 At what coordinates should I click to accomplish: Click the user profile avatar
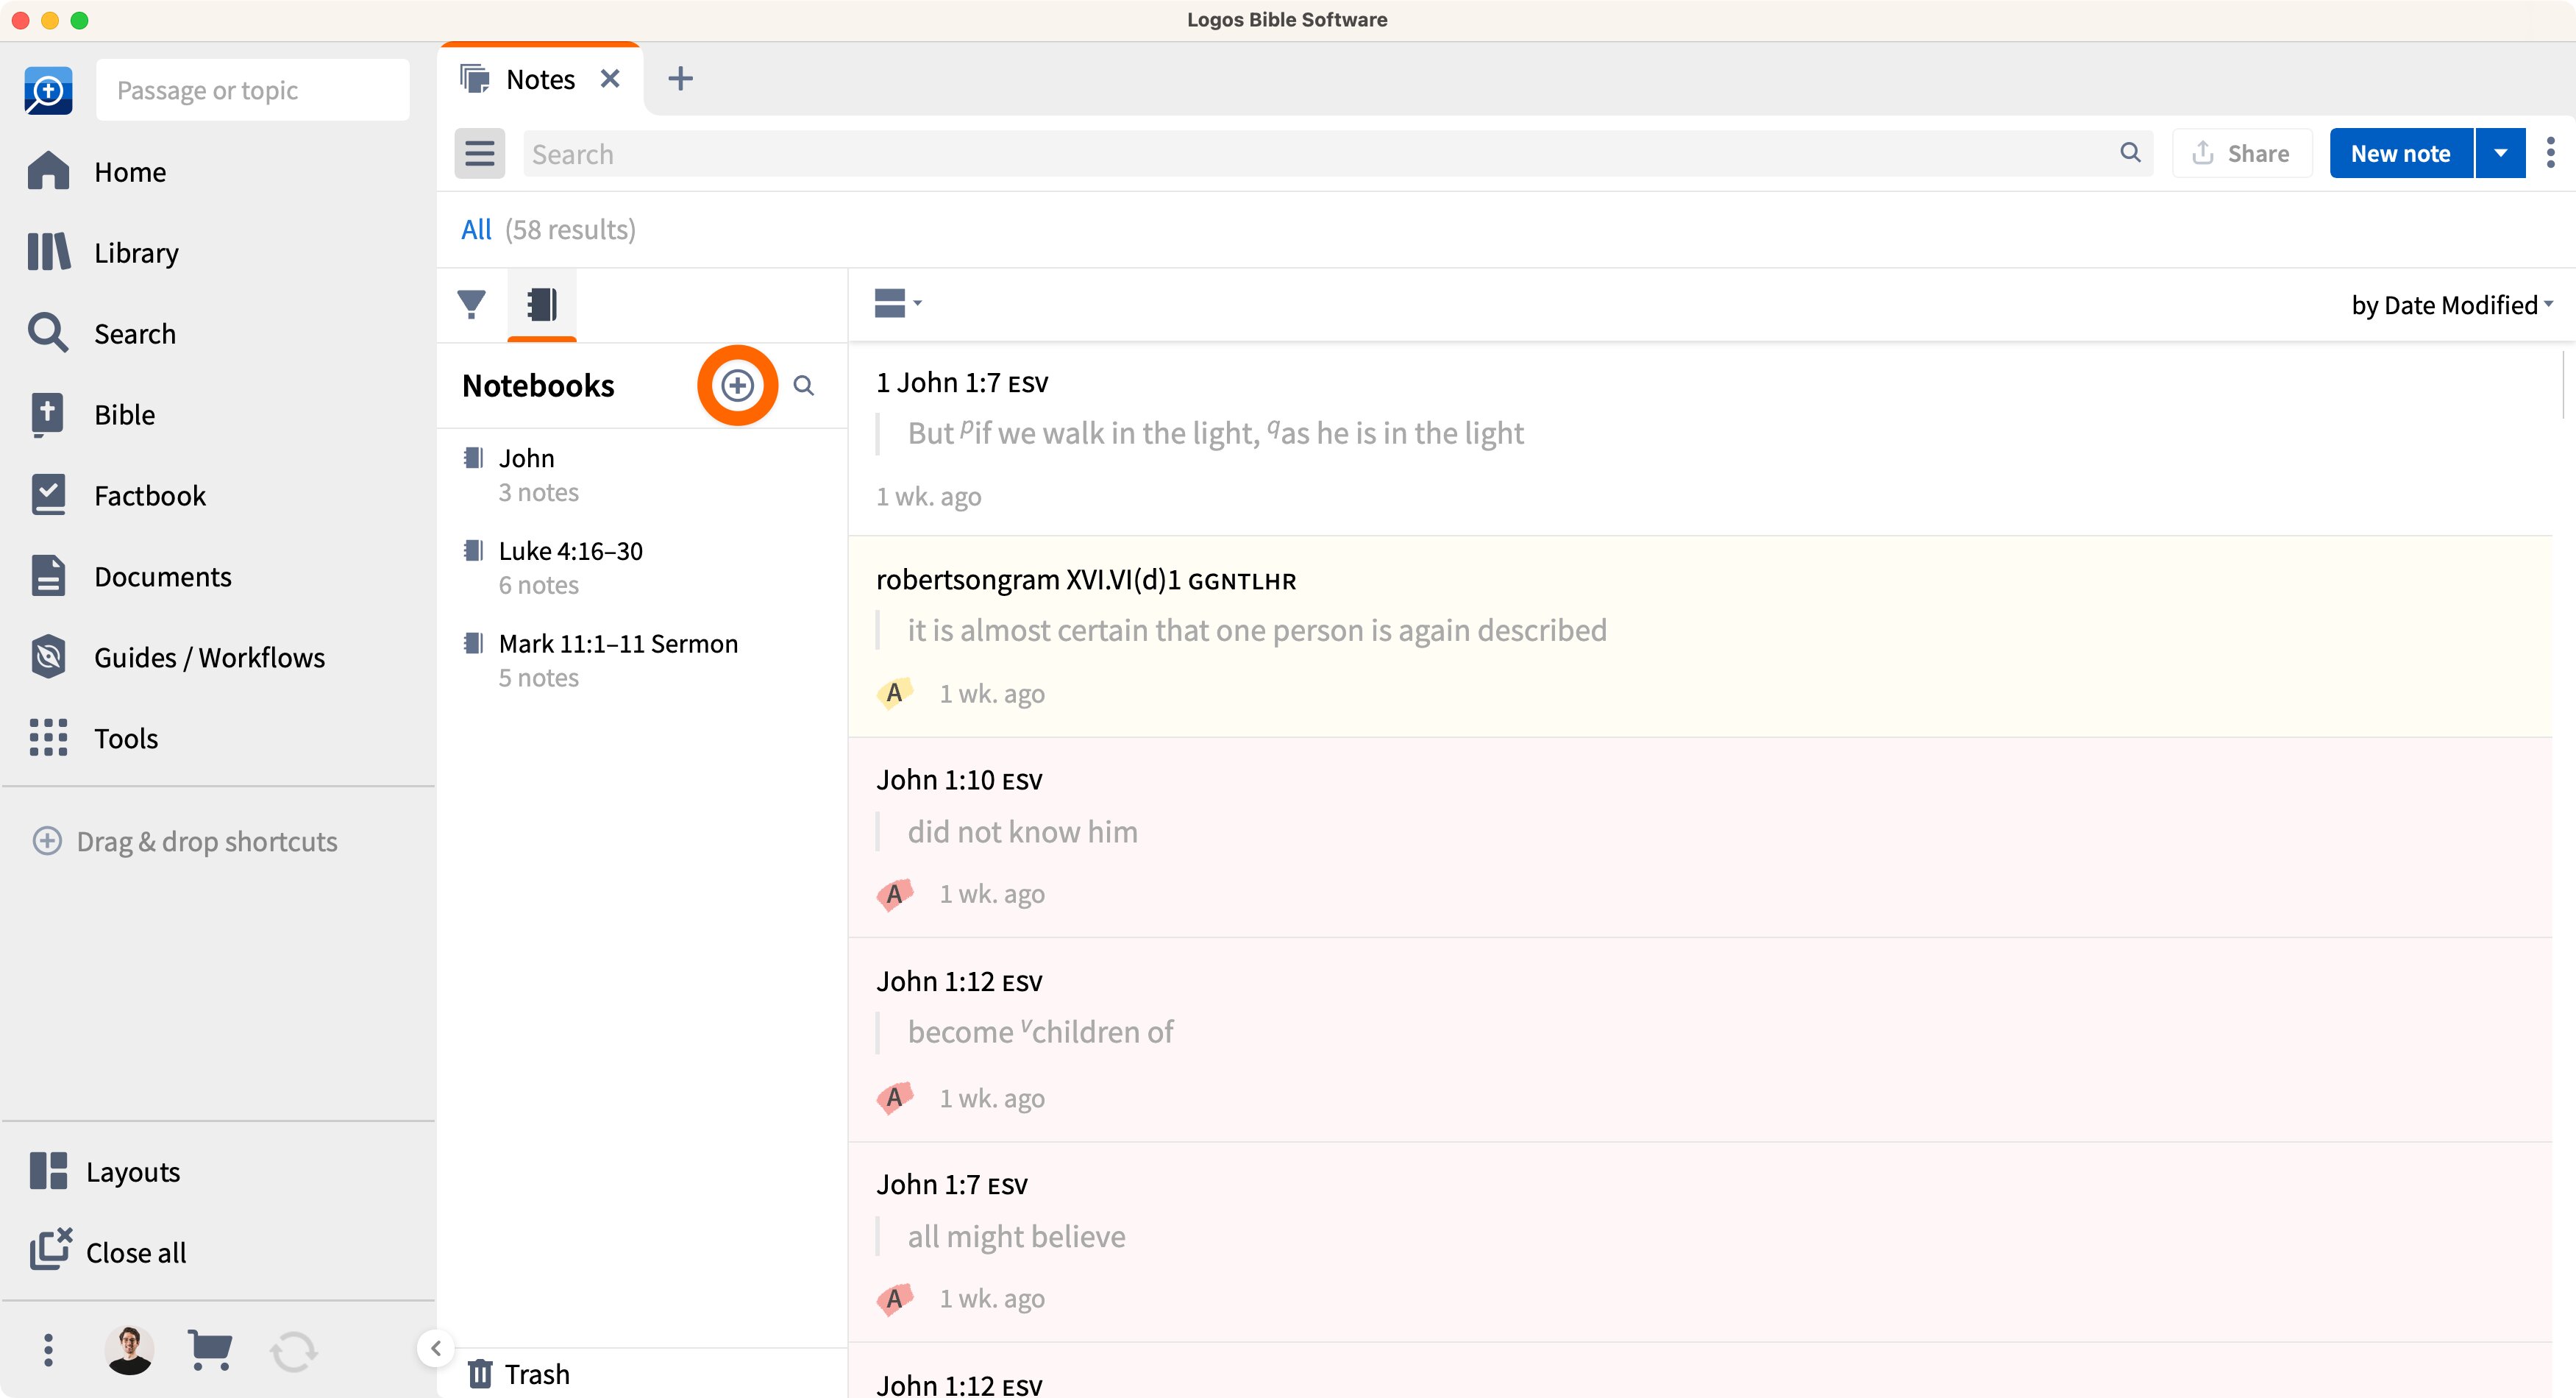click(x=129, y=1350)
